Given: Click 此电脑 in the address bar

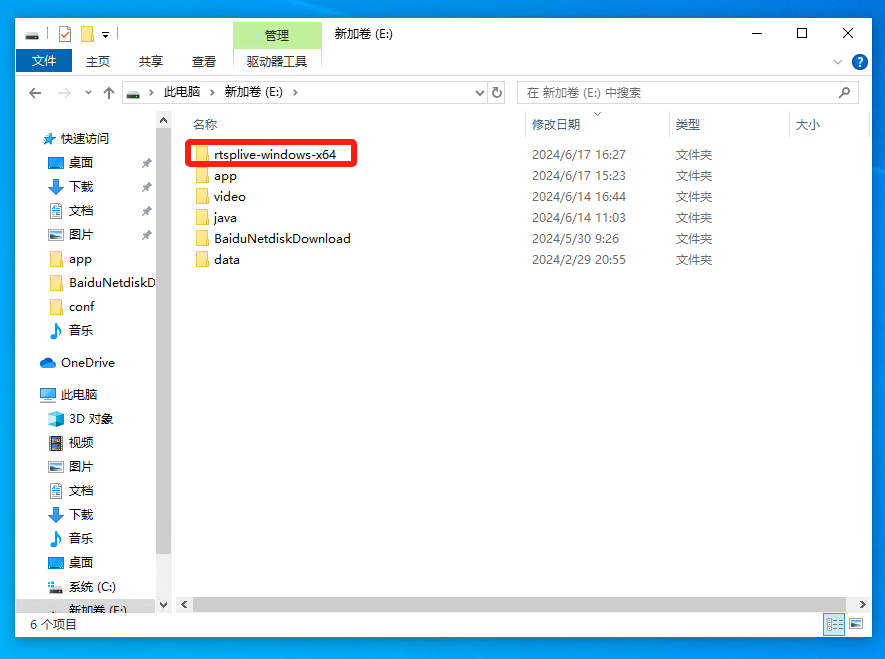Looking at the screenshot, I should [182, 92].
